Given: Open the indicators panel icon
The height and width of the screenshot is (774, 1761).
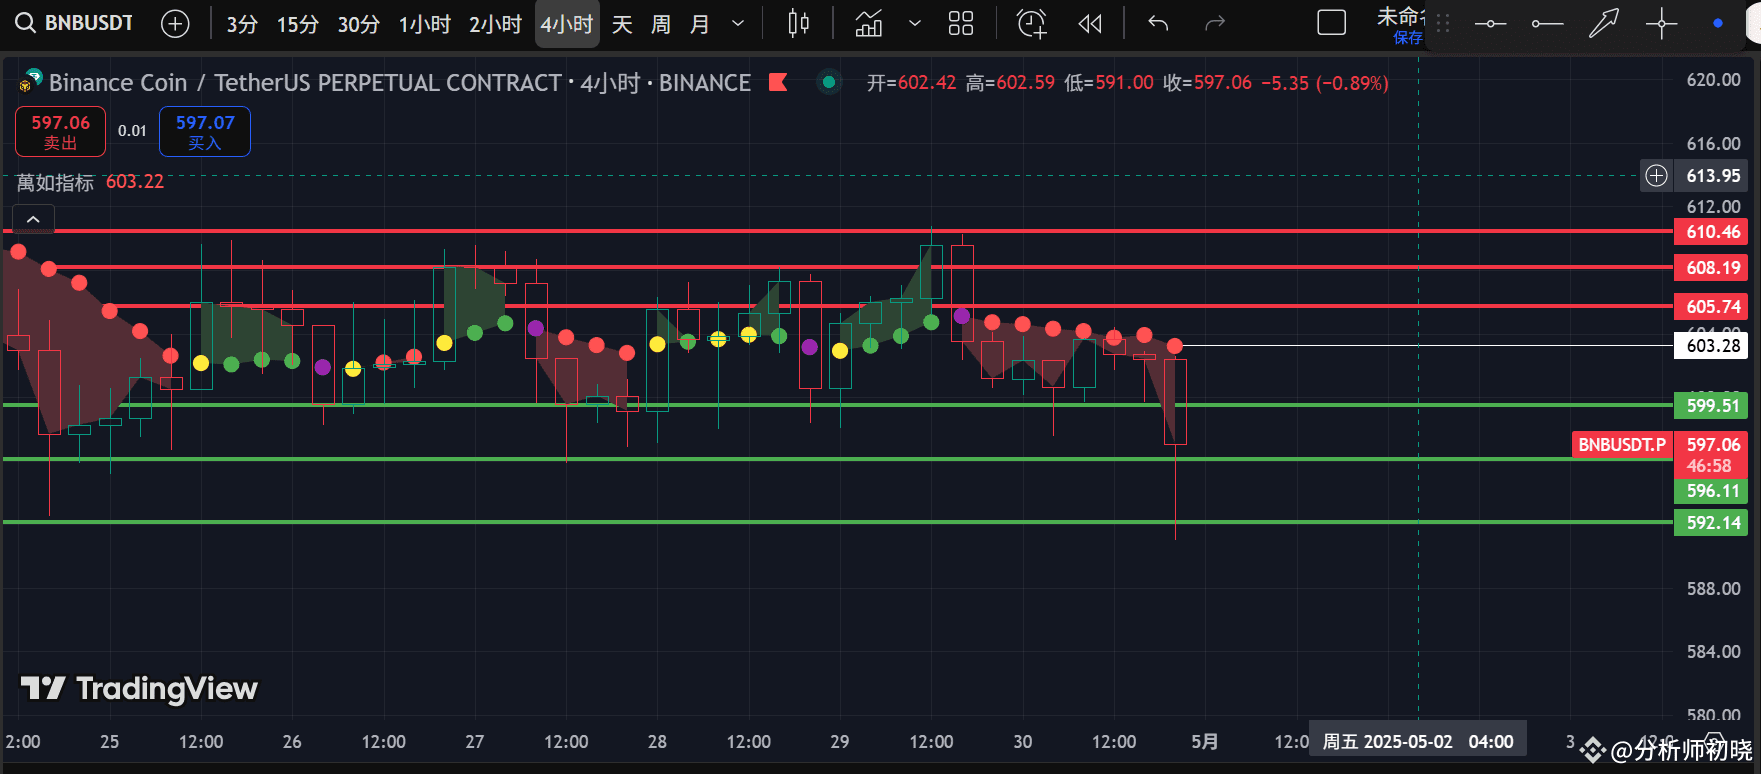Looking at the screenshot, I should (x=869, y=24).
